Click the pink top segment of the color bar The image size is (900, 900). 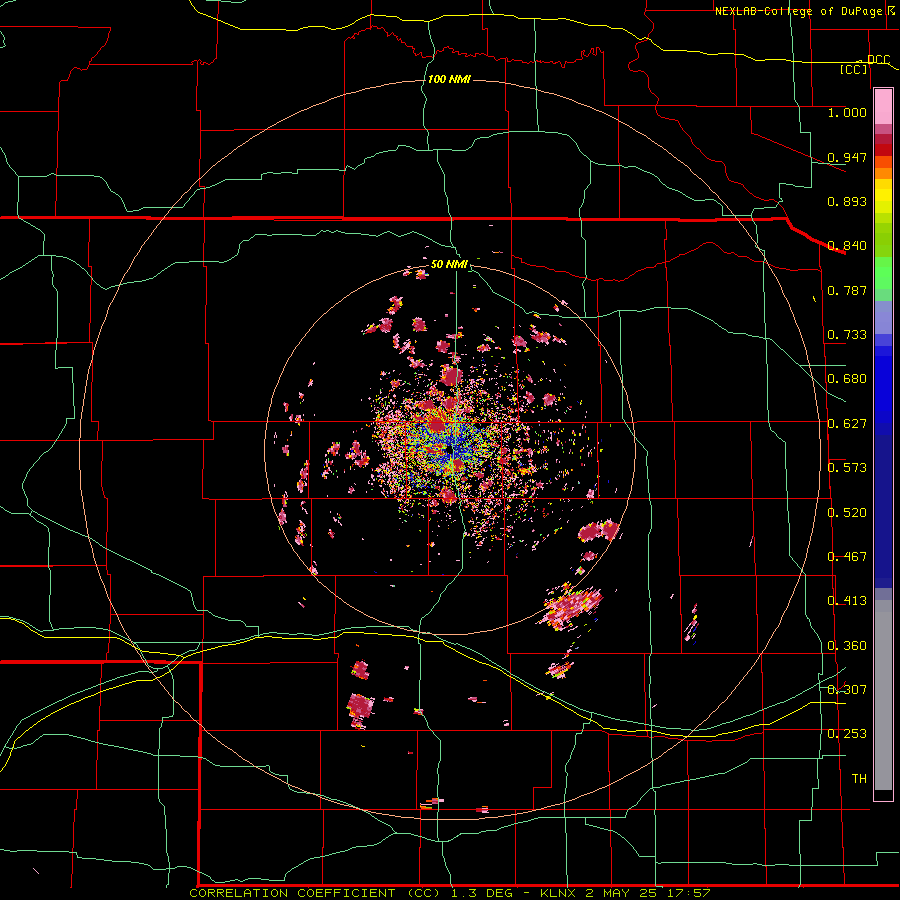[883, 106]
